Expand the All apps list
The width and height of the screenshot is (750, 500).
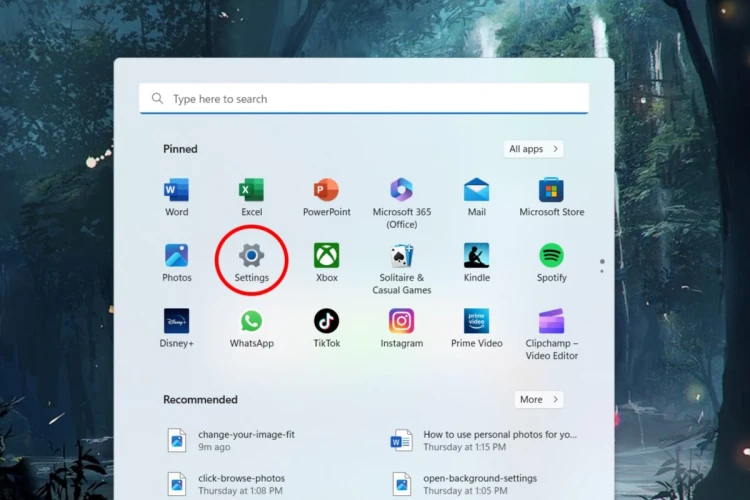533,149
